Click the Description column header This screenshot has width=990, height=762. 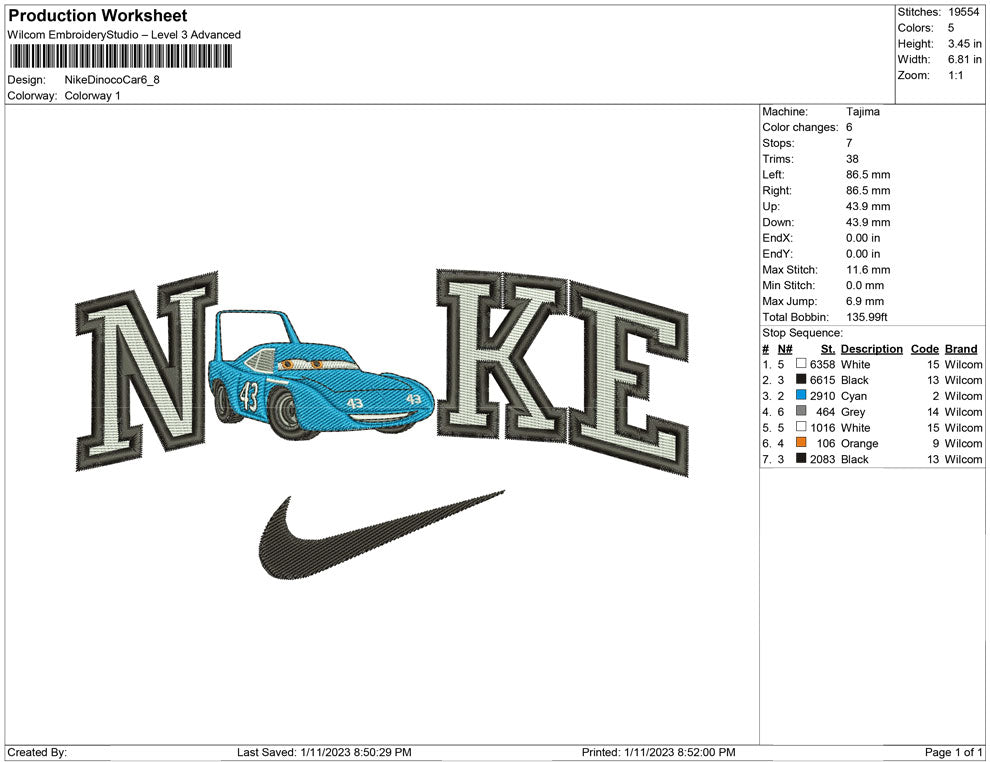pyautogui.click(x=871, y=349)
